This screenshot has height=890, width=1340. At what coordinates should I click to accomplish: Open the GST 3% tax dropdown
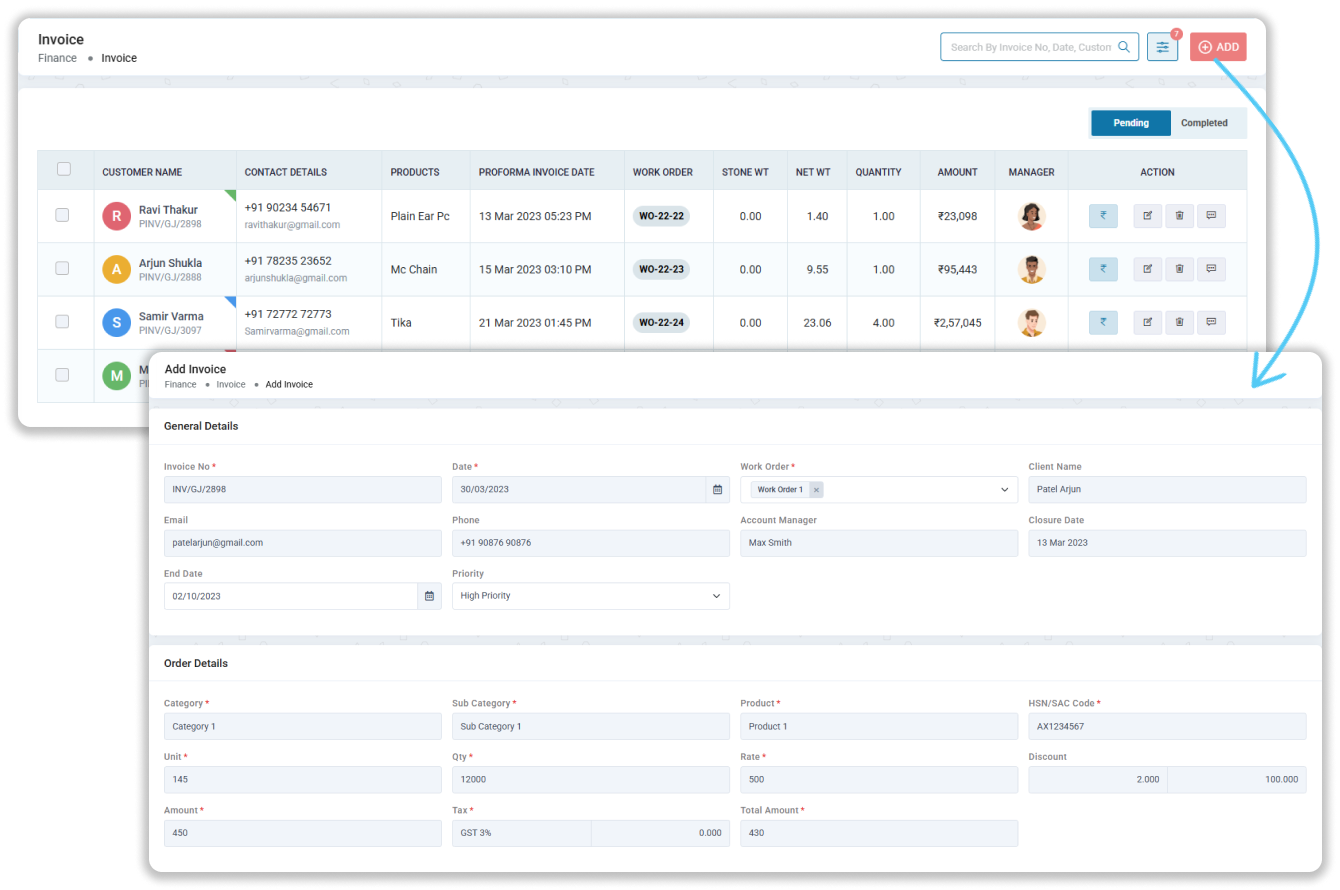tap(521, 832)
